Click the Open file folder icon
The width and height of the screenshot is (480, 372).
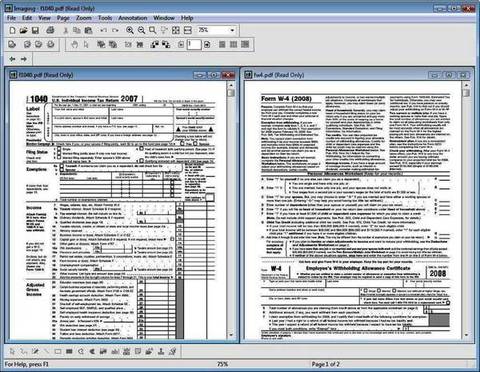[x=23, y=31]
